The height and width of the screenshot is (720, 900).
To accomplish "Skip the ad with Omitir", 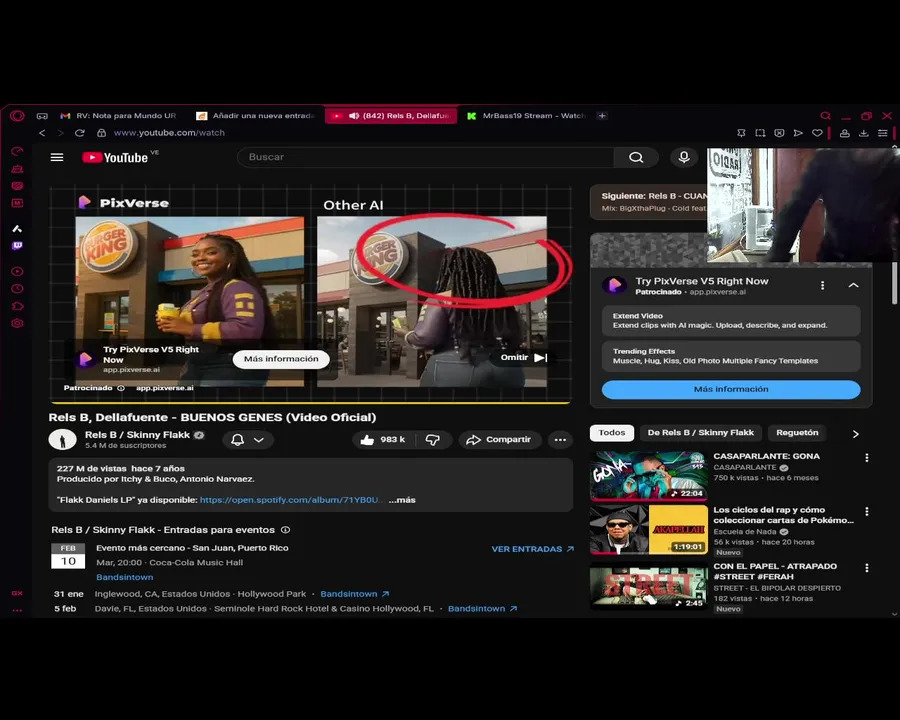I will [523, 358].
